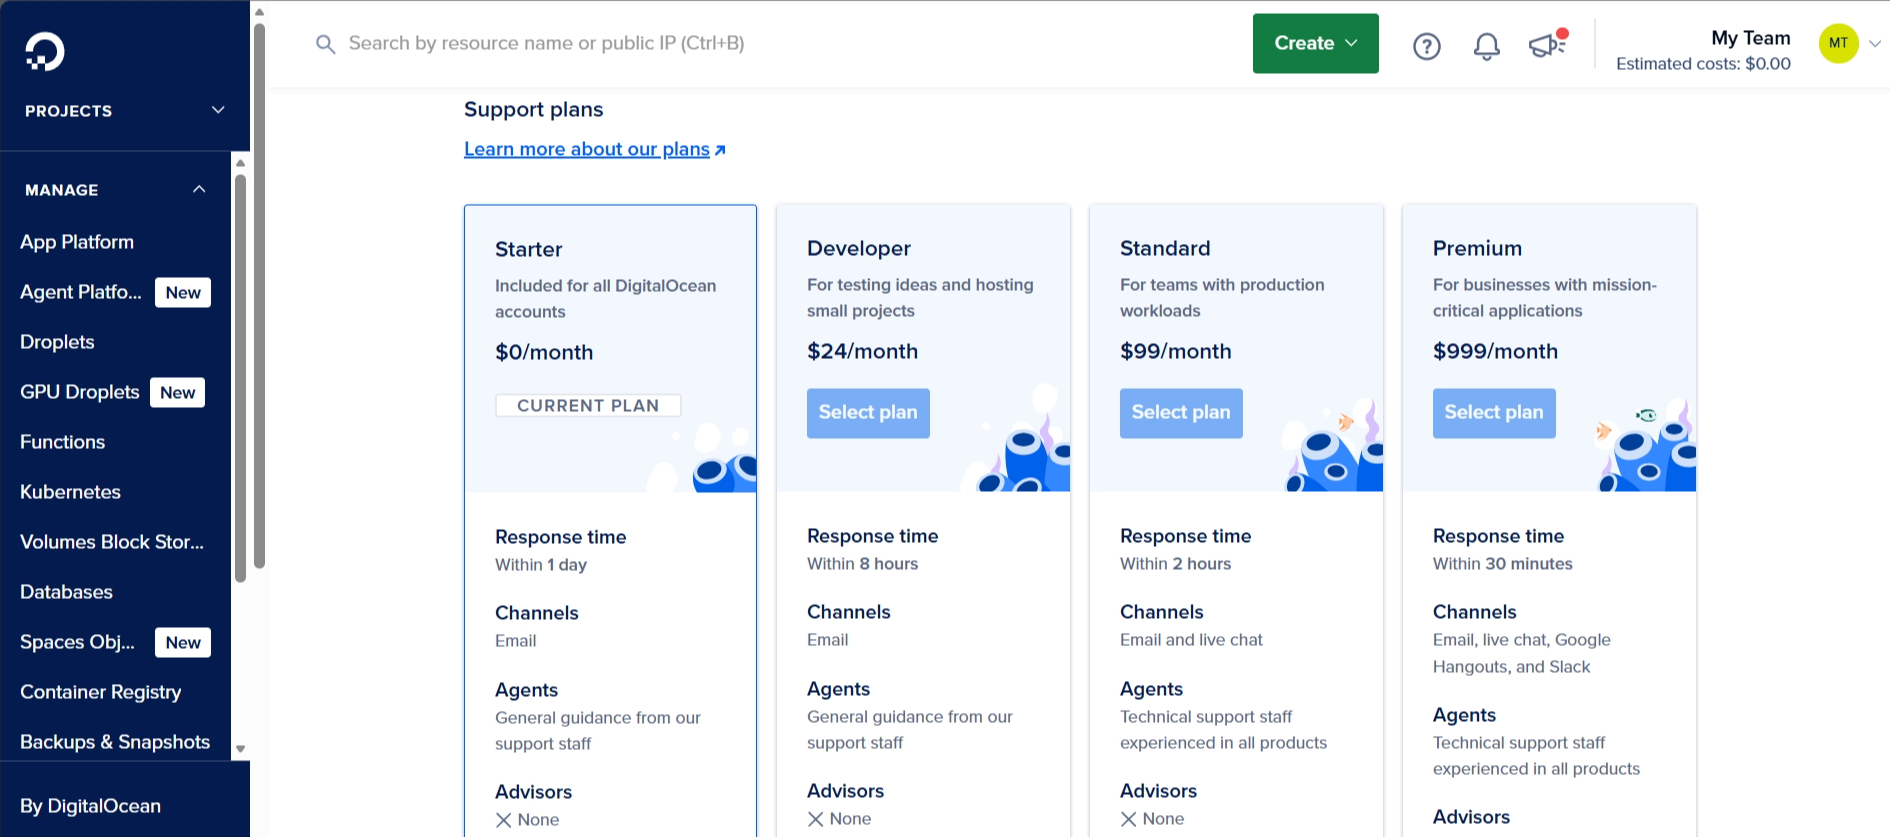
Task: Click the sidebar scroll down arrow
Action: point(240,749)
